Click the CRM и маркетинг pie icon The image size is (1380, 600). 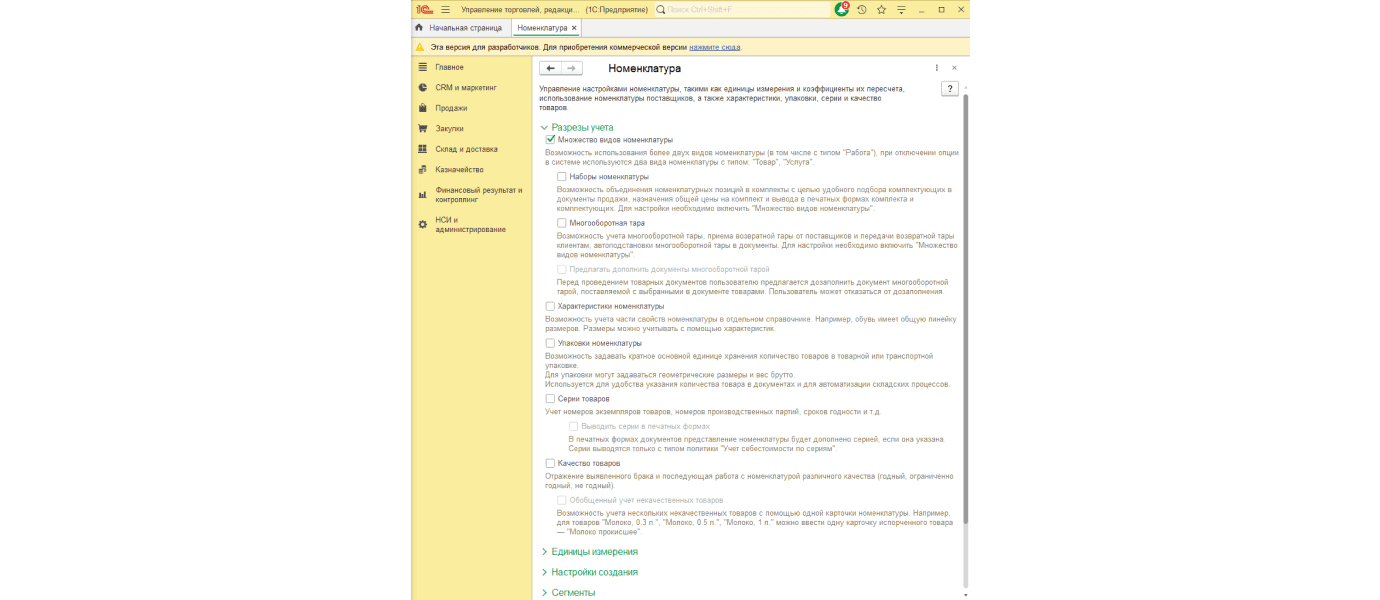point(423,88)
